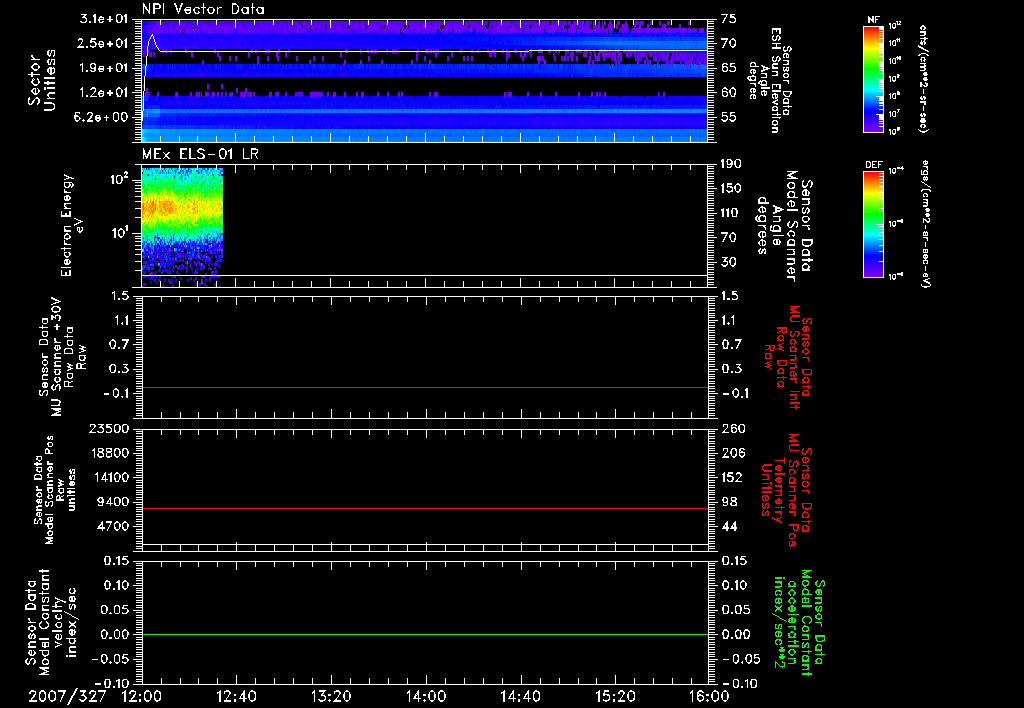1024x708 pixels.
Task: Click the NF color scale bar
Action: click(x=874, y=79)
